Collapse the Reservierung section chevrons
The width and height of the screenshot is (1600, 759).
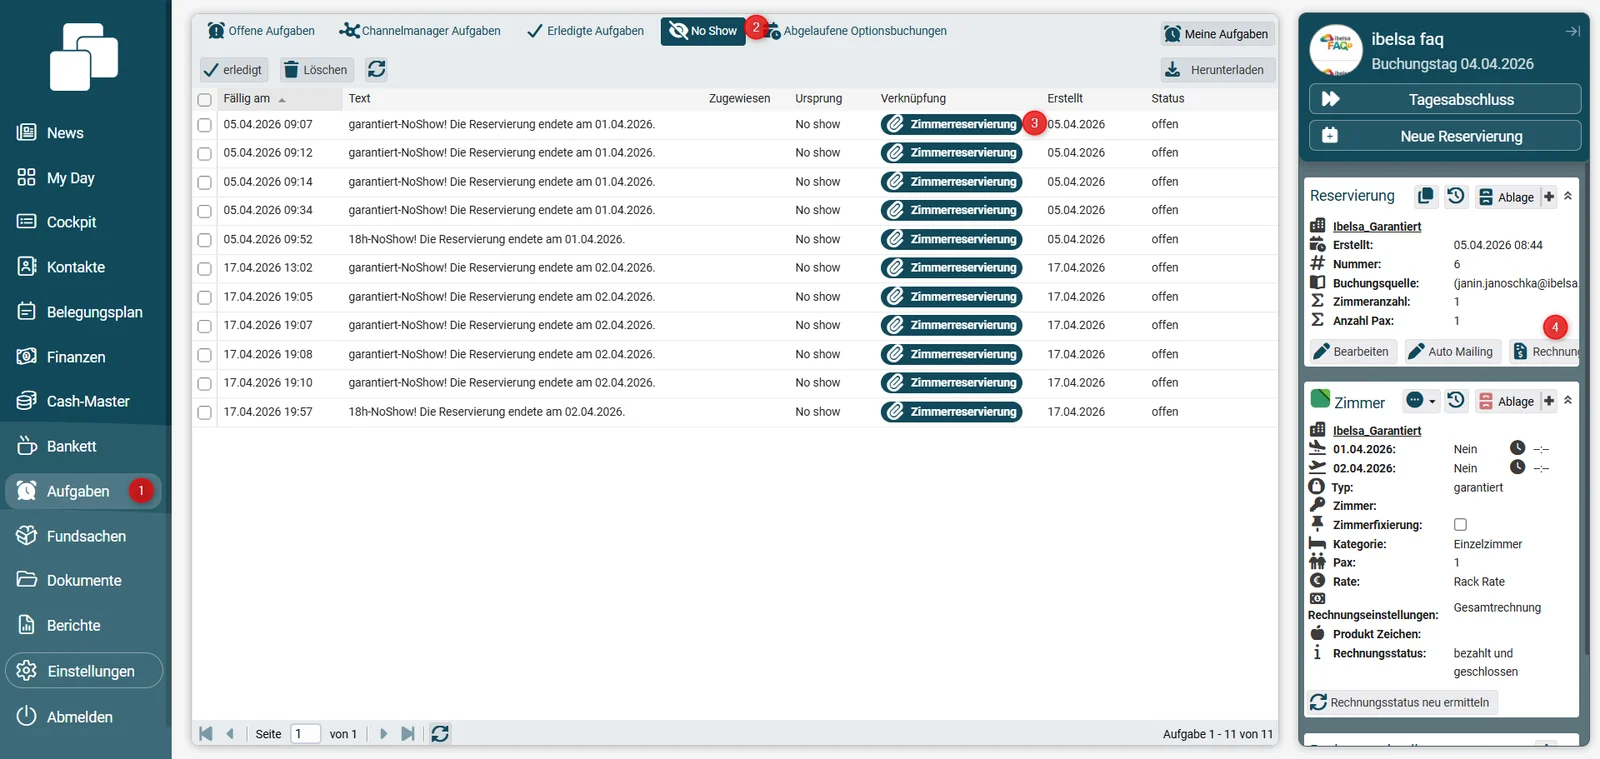(1568, 196)
